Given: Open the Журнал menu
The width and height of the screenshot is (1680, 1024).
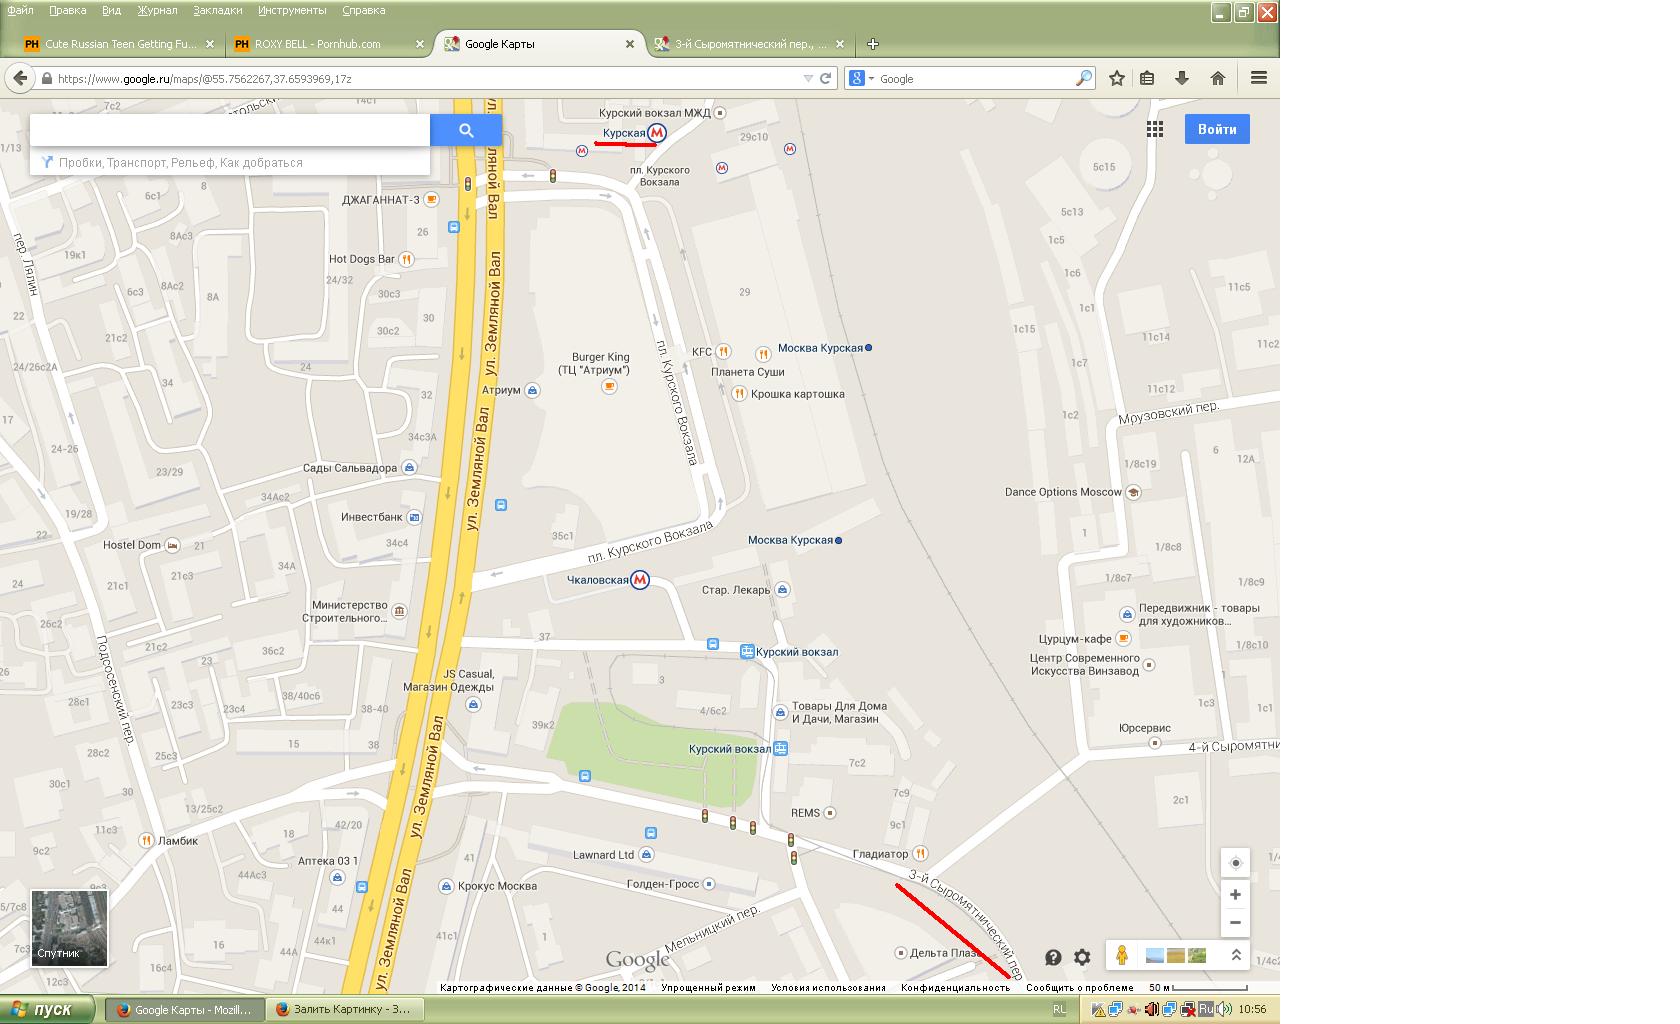Looking at the screenshot, I should coord(157,10).
